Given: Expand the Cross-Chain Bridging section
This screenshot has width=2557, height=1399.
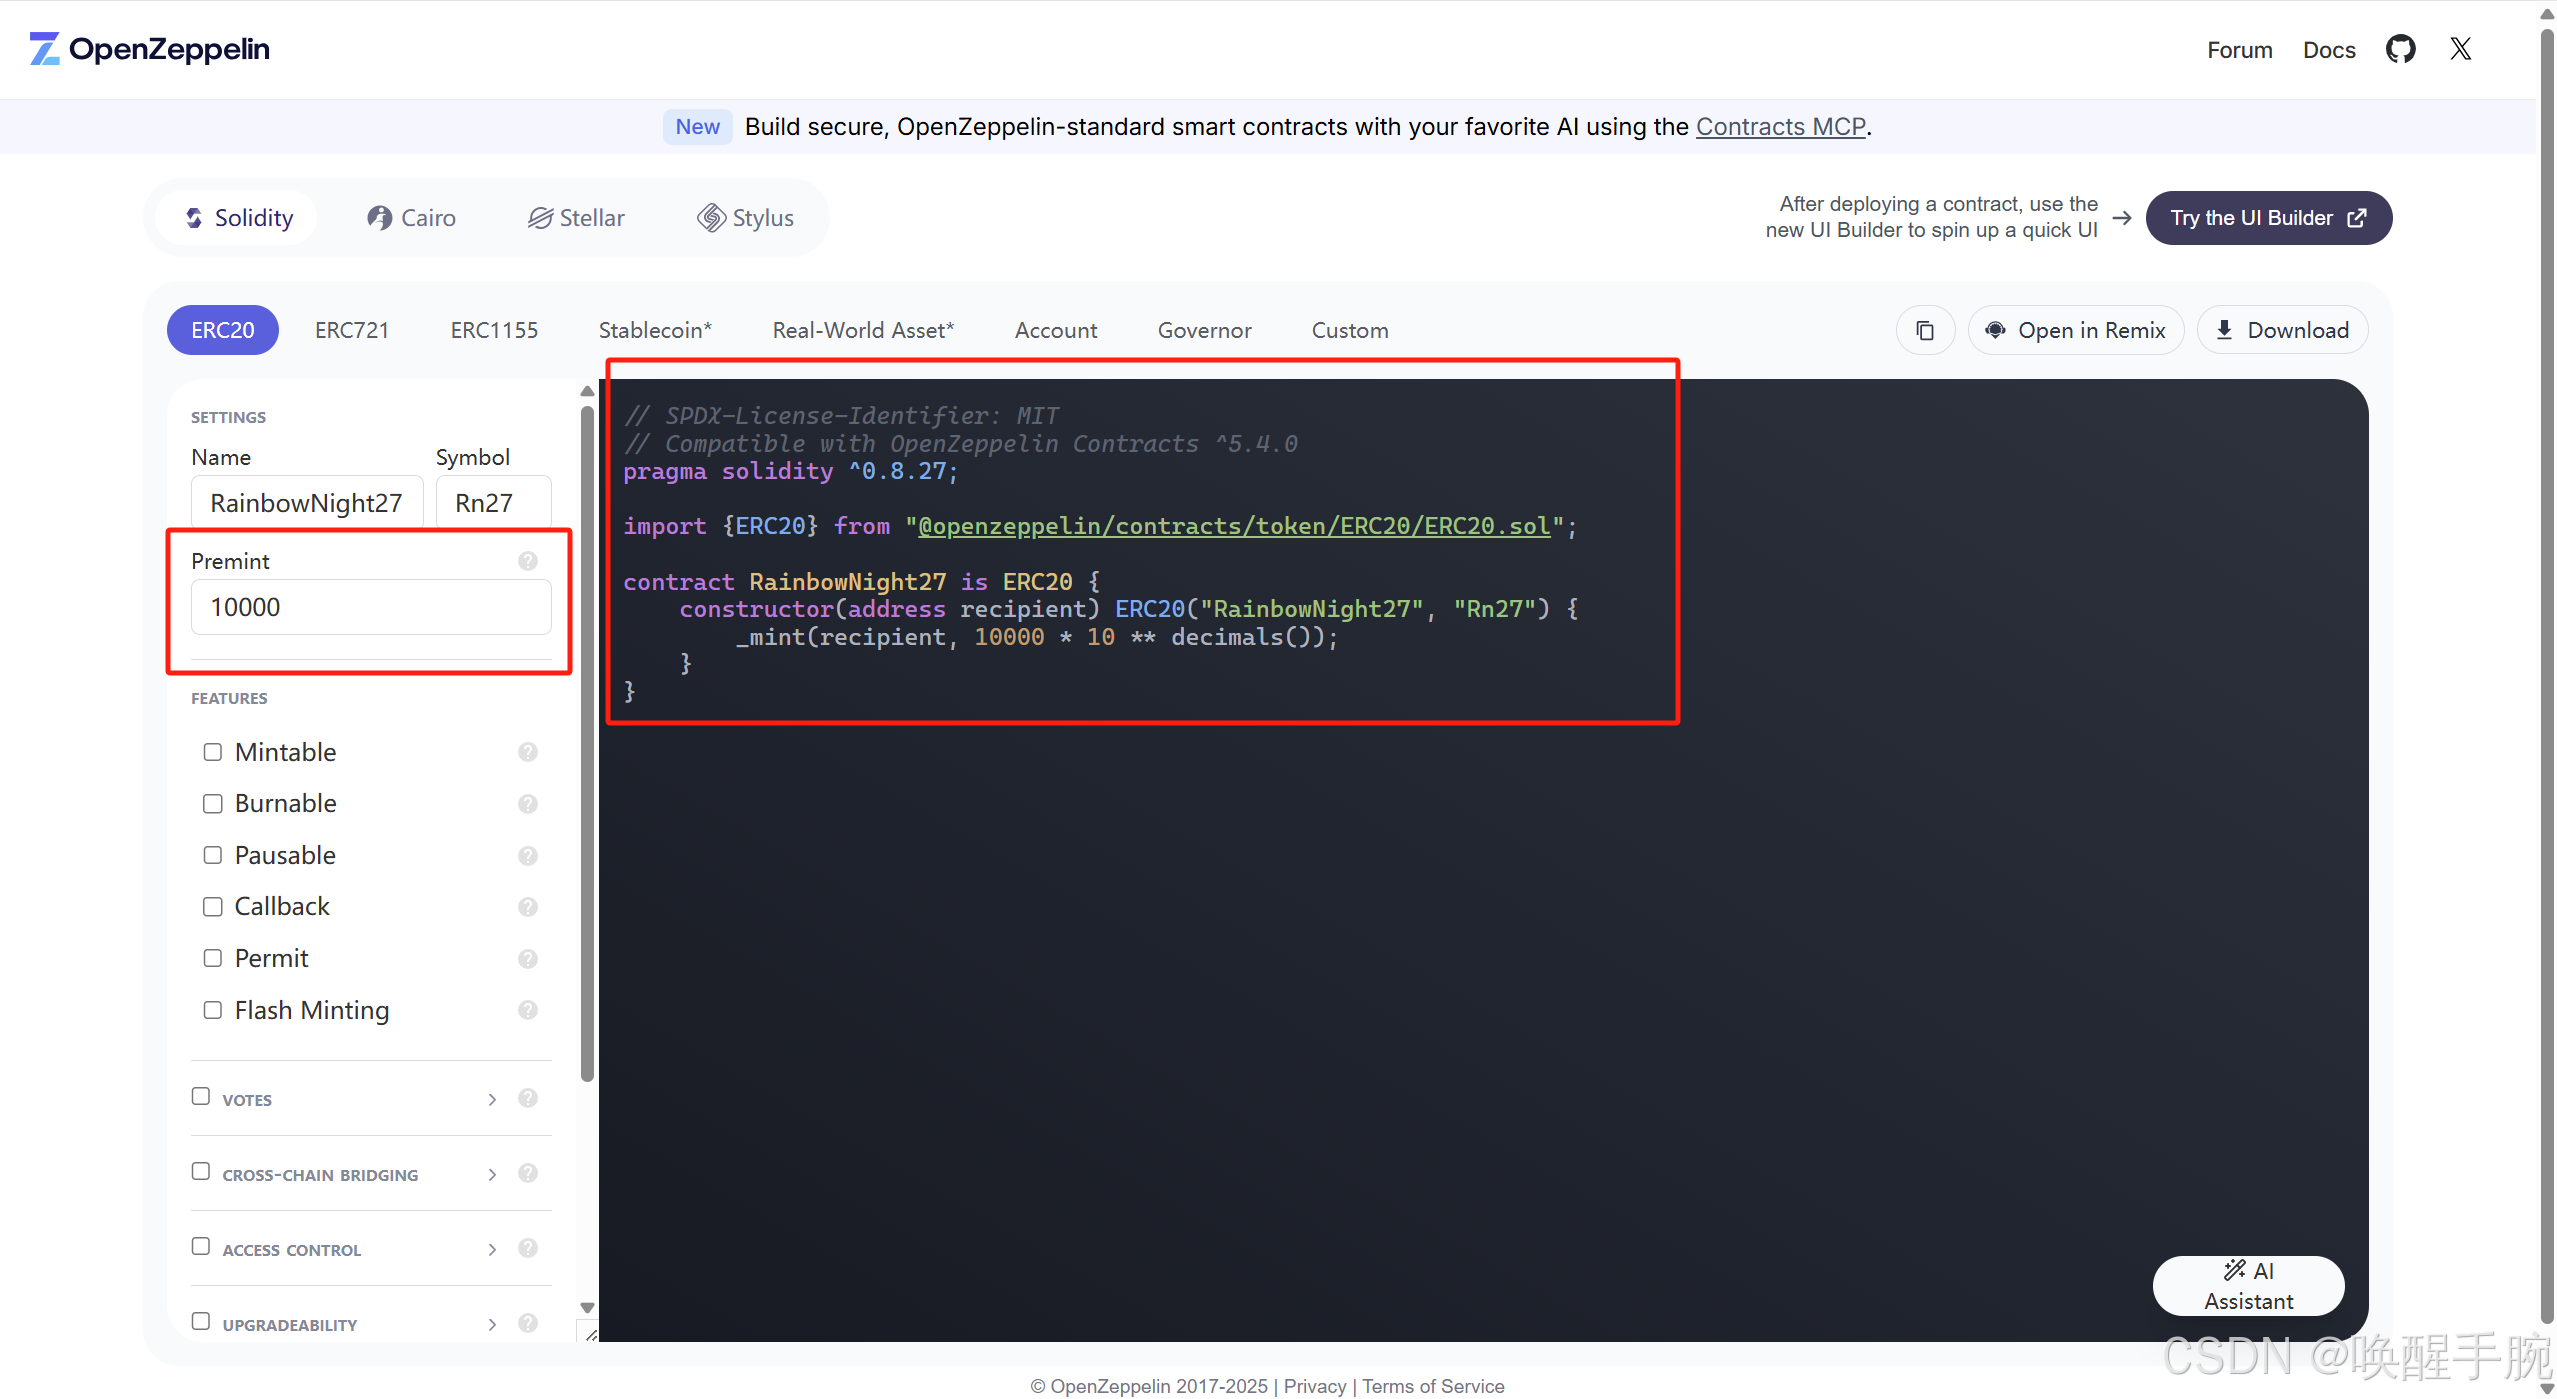Looking at the screenshot, I should click(492, 1174).
